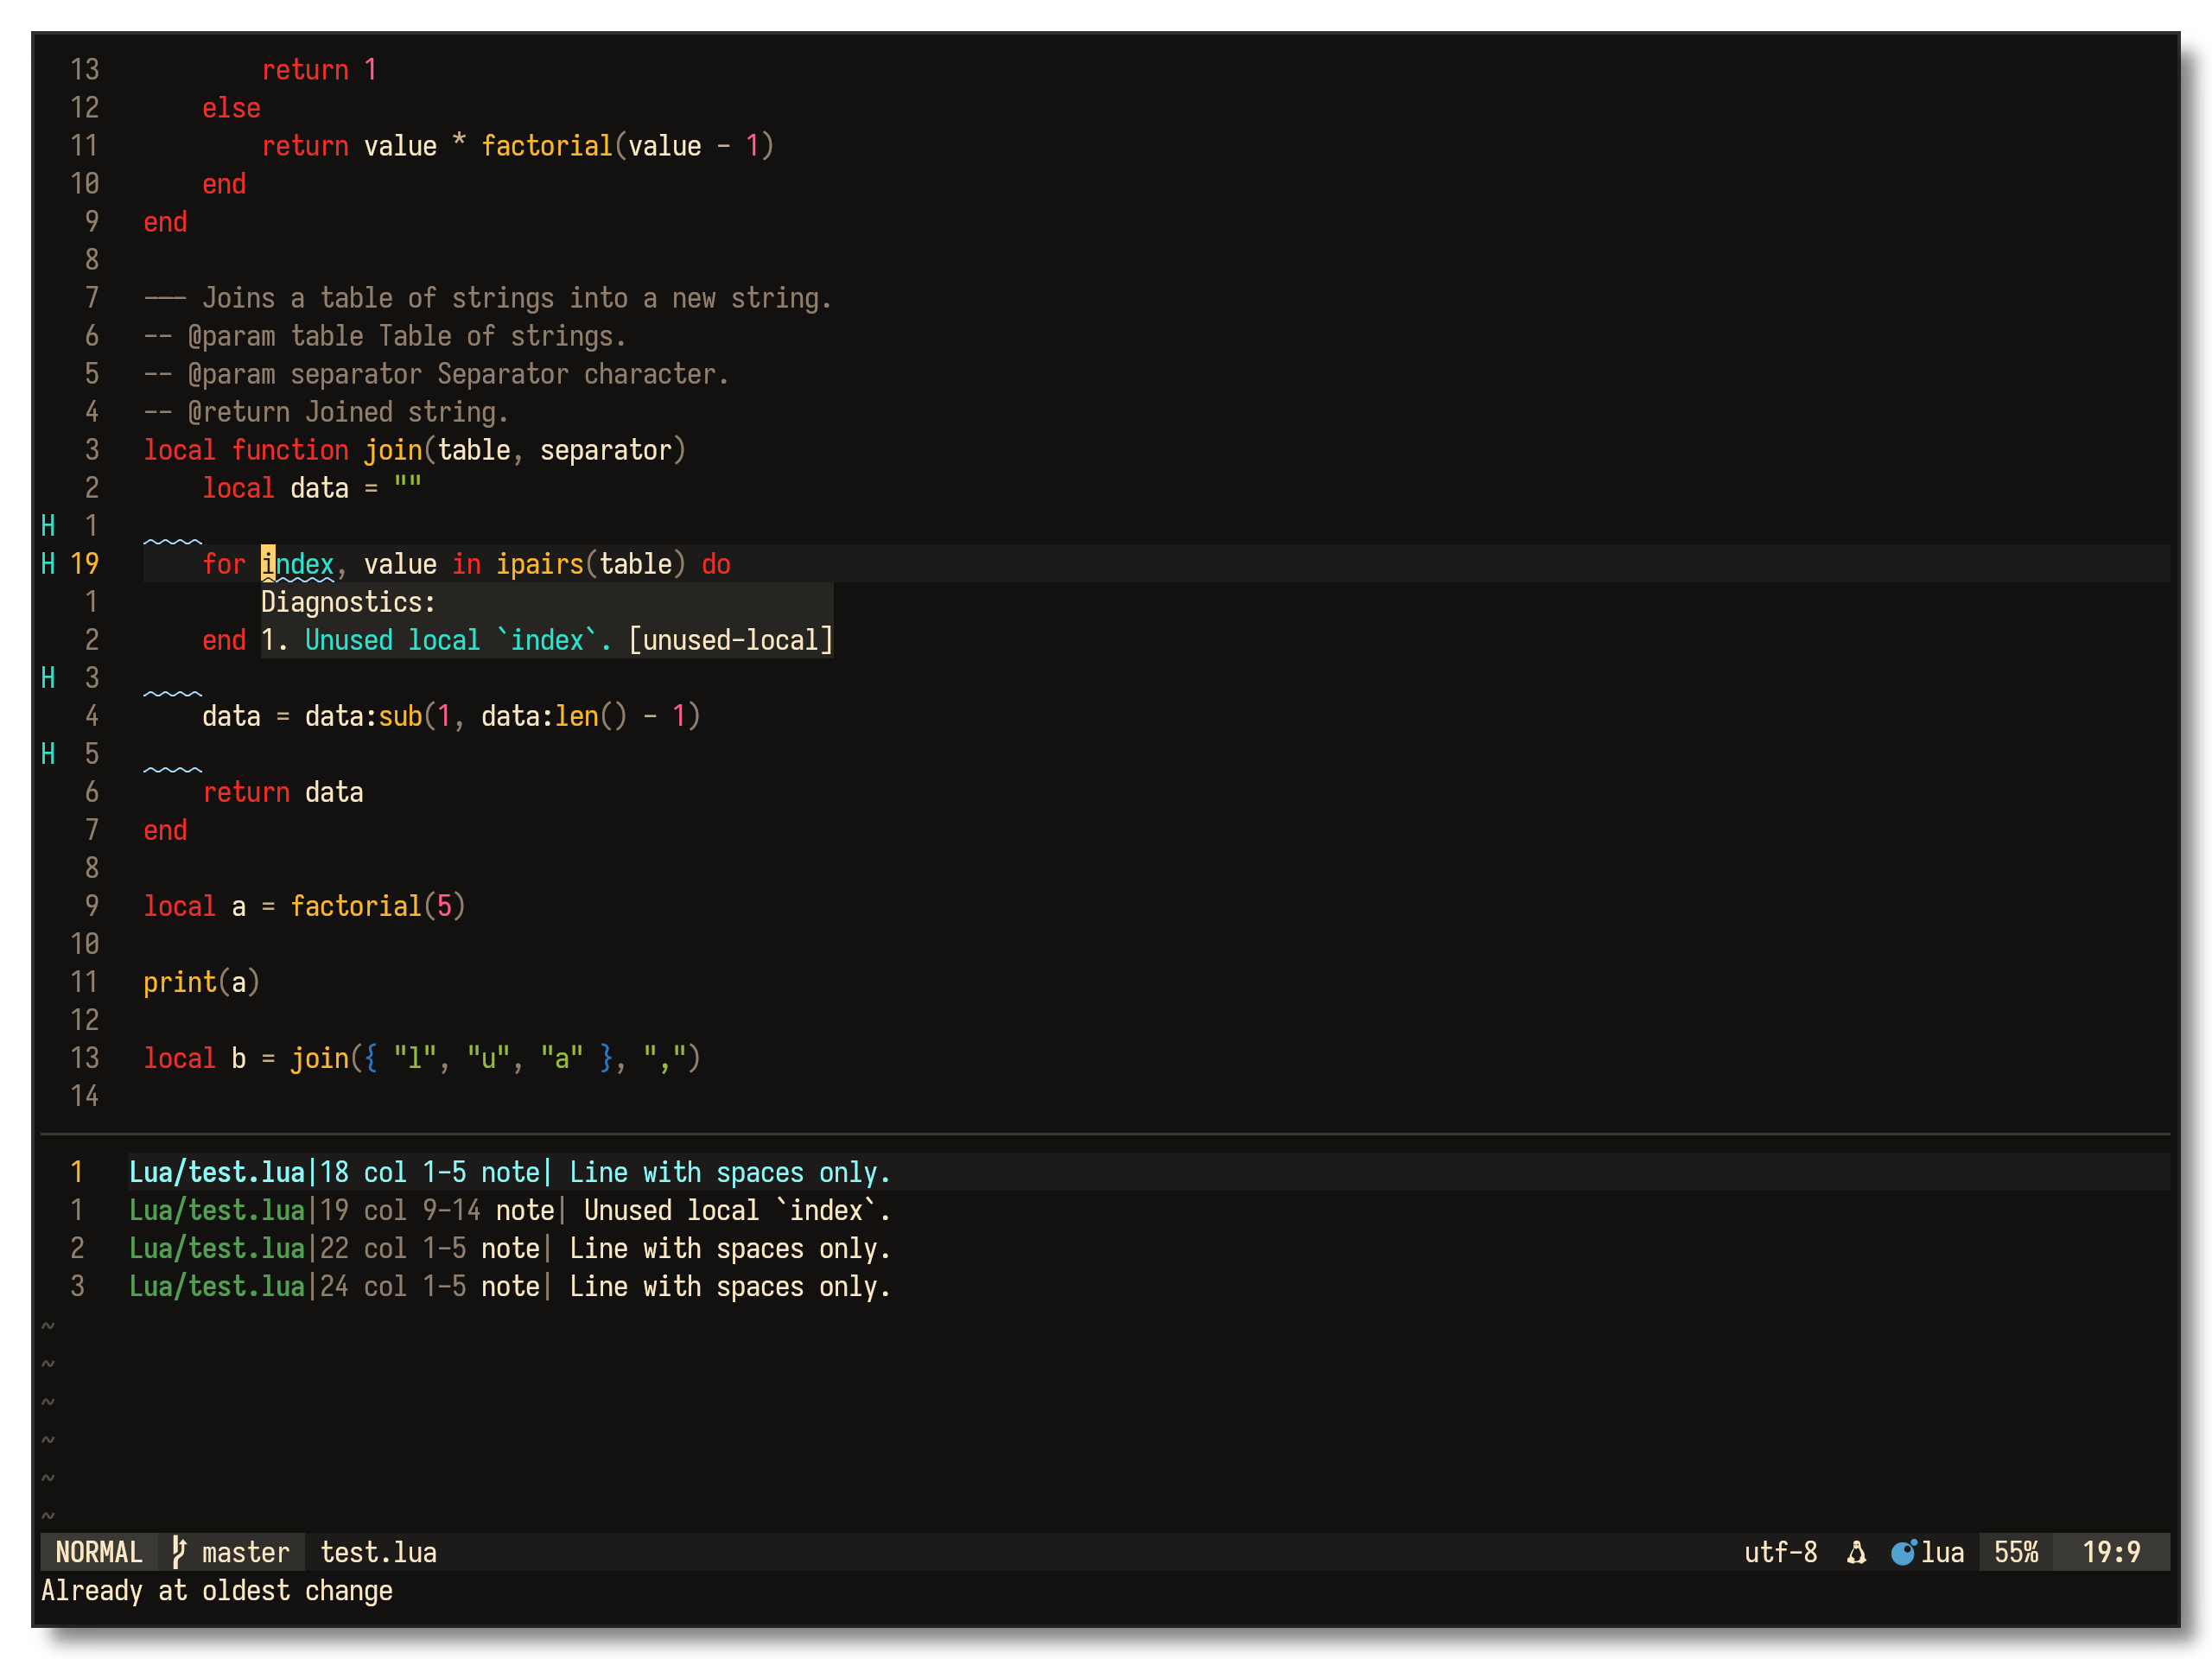Click the Linux penguin icon in statusline

(x=1856, y=1552)
